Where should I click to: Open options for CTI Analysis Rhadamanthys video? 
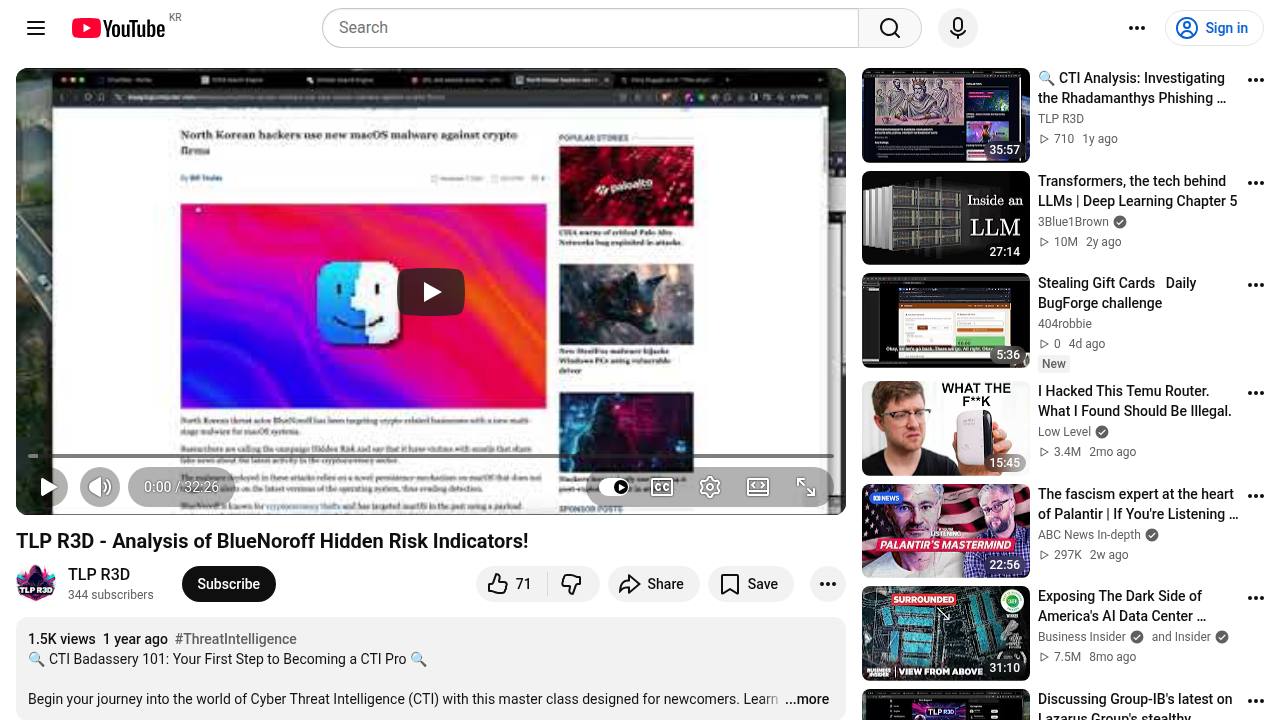pos(1256,80)
